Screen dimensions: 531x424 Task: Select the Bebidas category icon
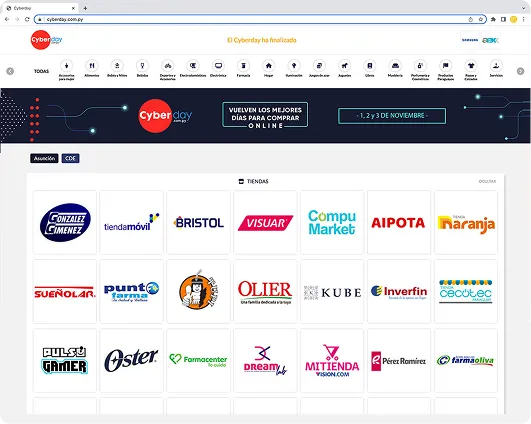142,66
